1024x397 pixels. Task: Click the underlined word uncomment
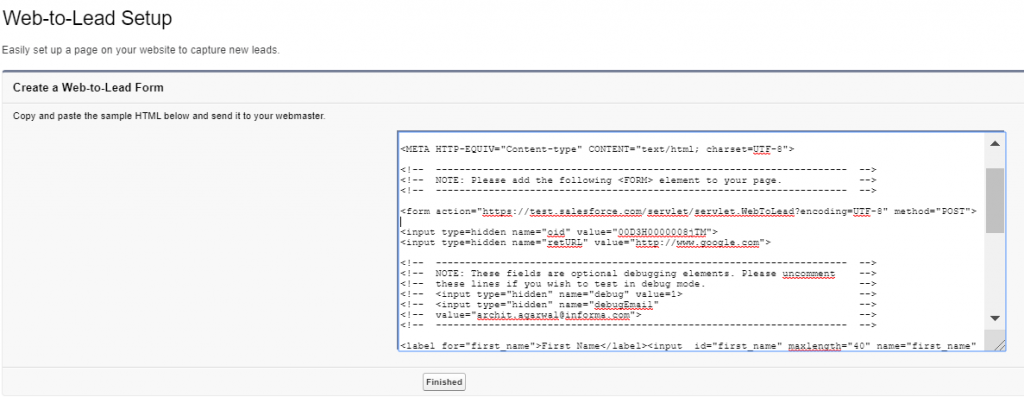[x=808, y=274]
